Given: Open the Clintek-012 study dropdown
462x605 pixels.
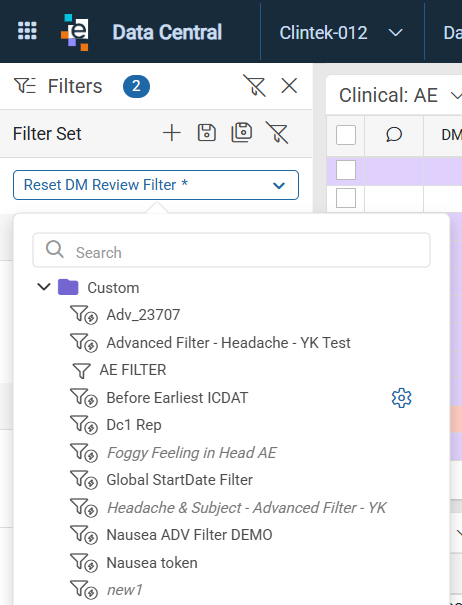Looking at the screenshot, I should (x=341, y=33).
